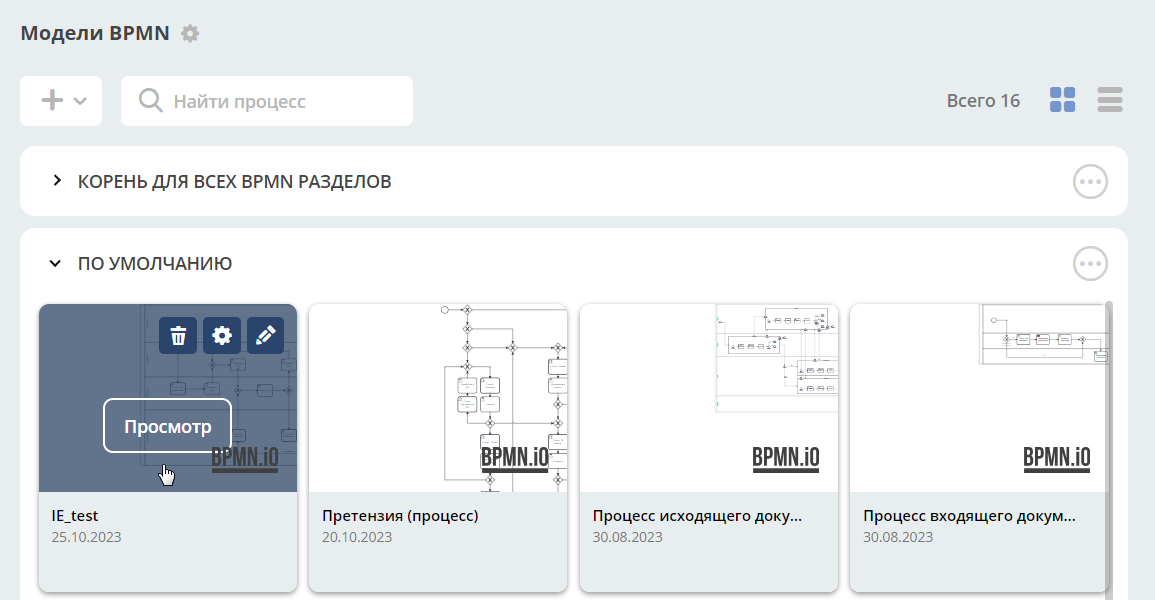Expand КОРЕНЬ ДЛЯ ВСЕХ BPMN РАЗДЕЛОВ section

pyautogui.click(x=57, y=180)
